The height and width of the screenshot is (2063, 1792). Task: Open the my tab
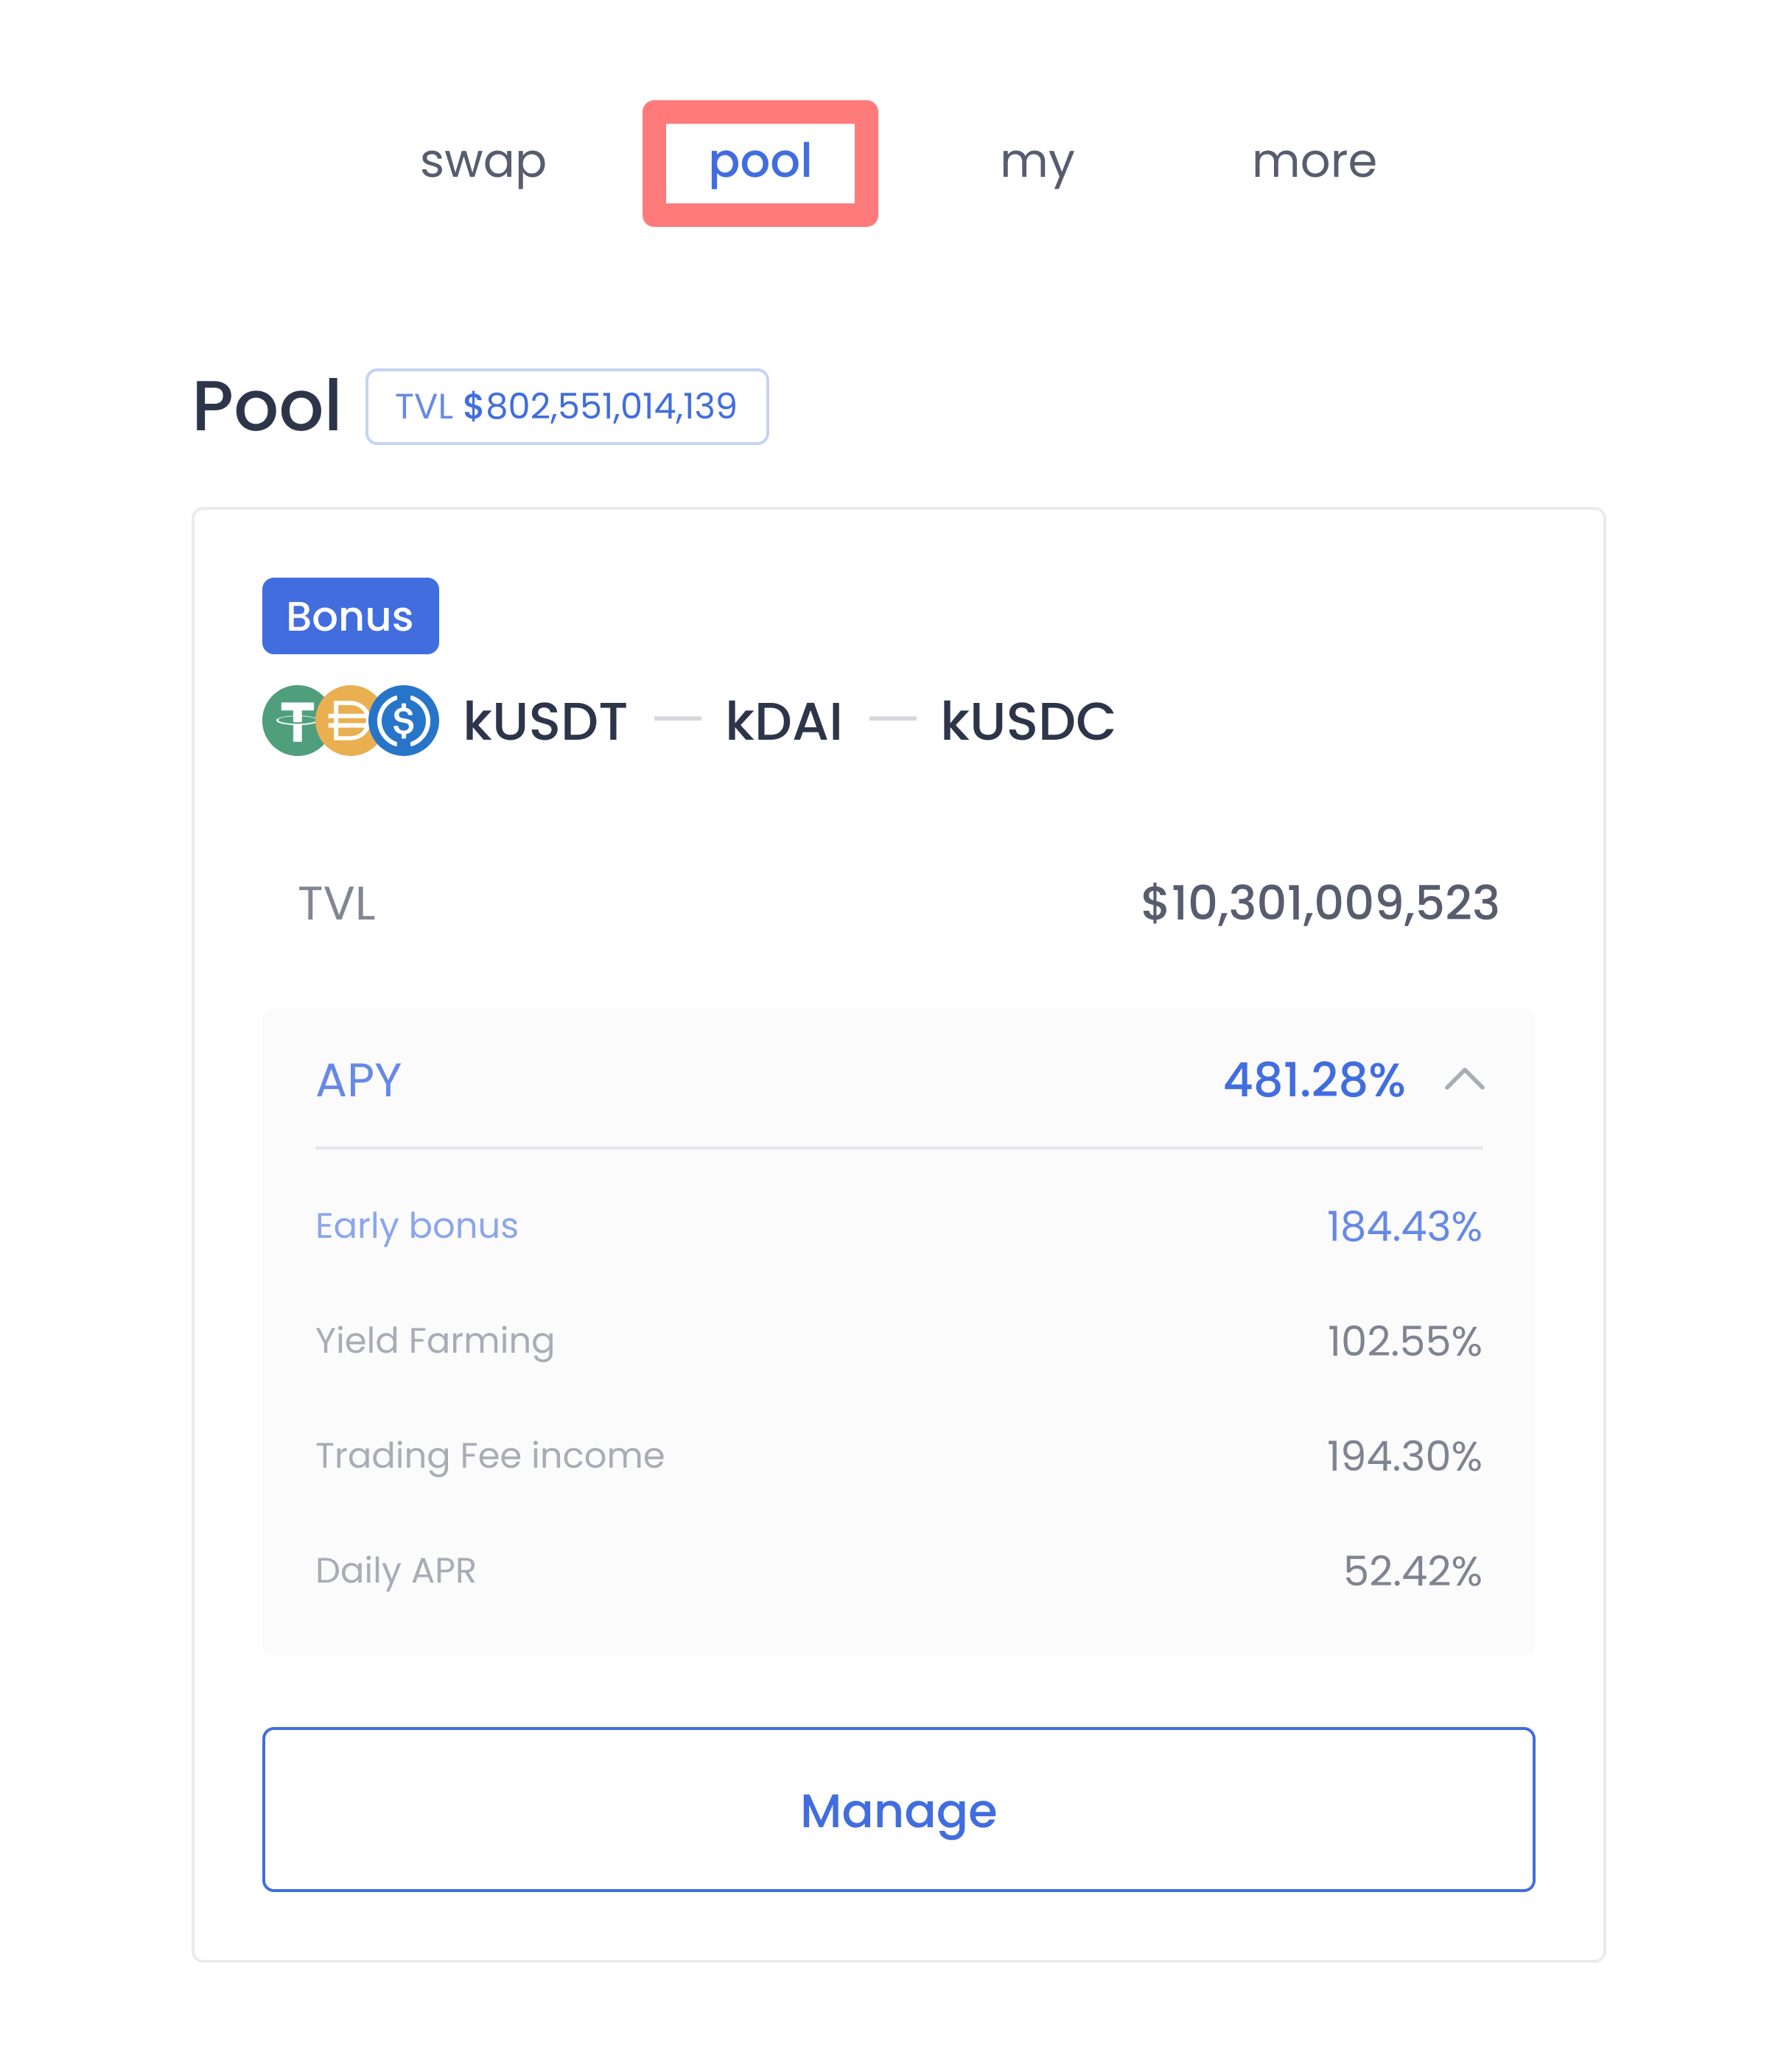coord(1037,162)
